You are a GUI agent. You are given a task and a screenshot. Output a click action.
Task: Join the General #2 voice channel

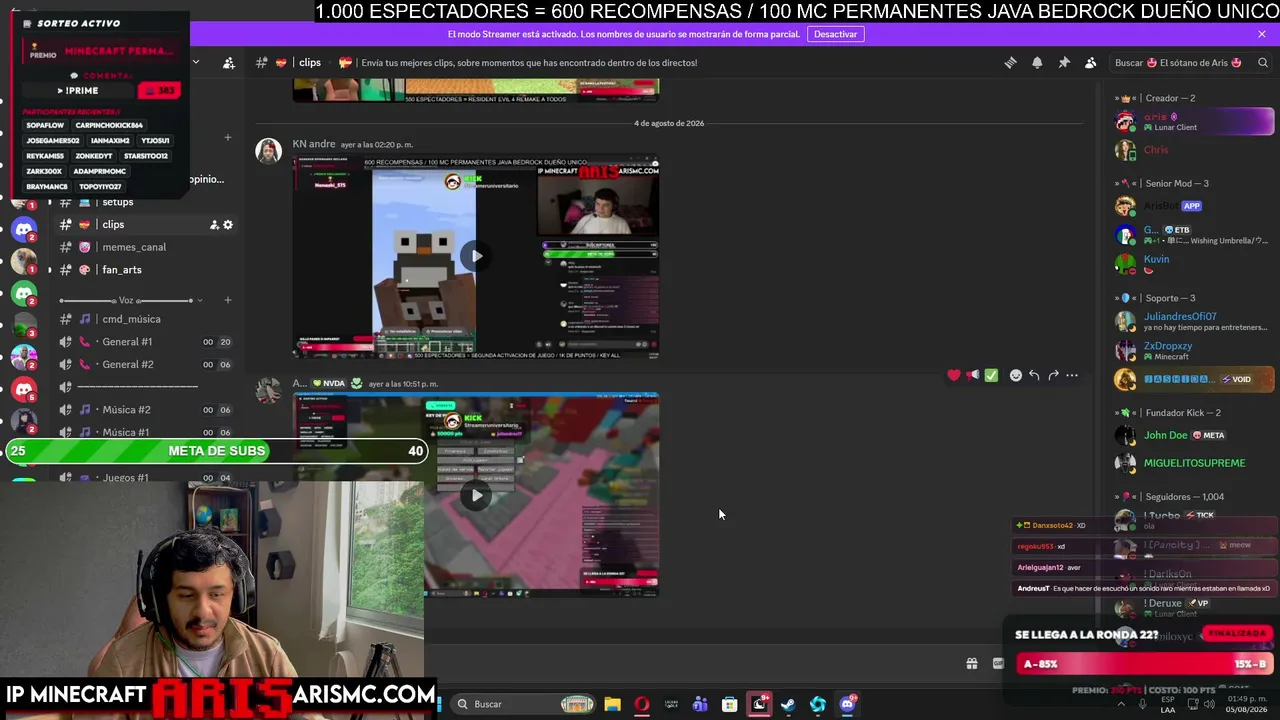click(x=146, y=364)
